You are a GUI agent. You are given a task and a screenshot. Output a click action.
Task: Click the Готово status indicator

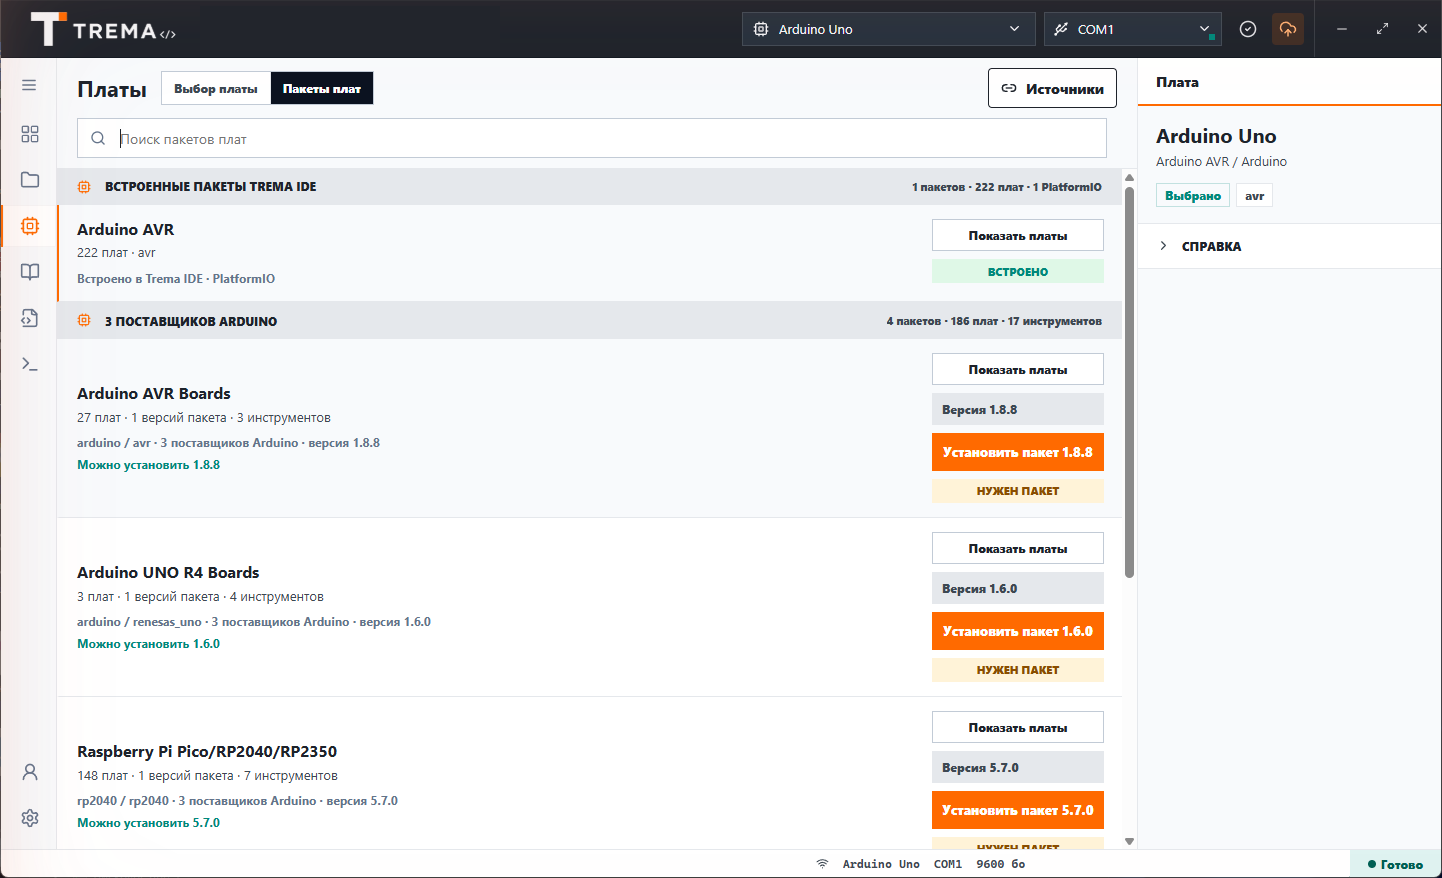[x=1396, y=864]
